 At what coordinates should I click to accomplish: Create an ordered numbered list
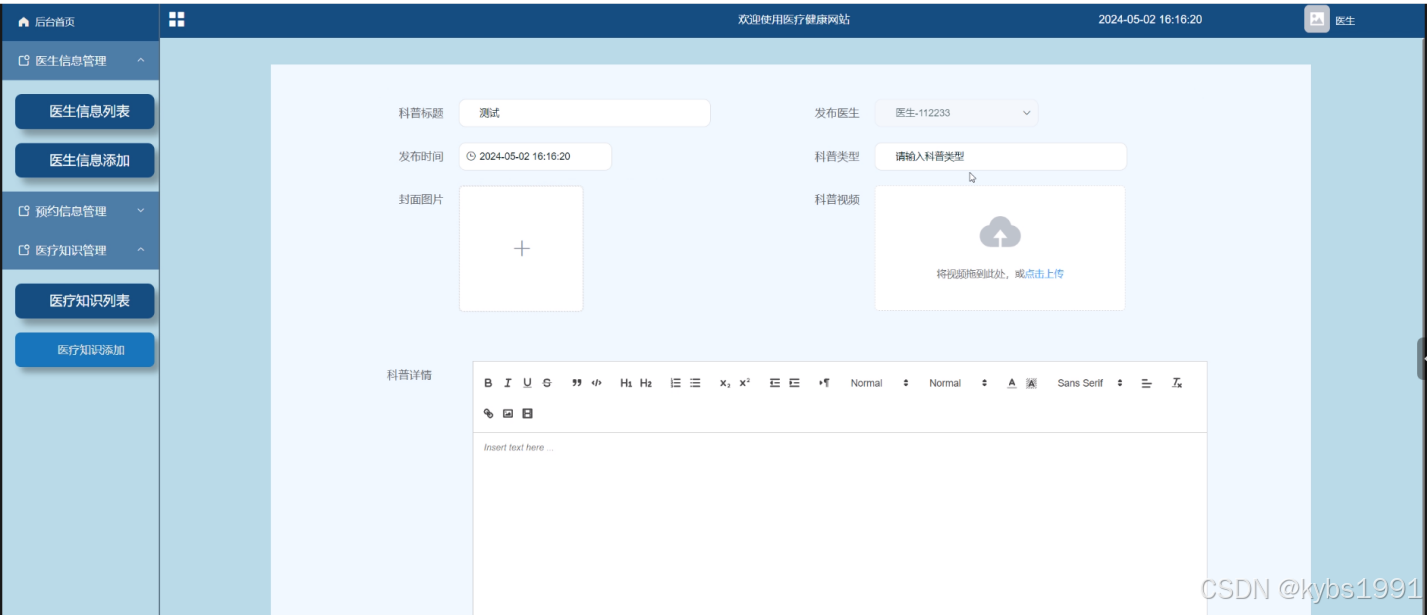pyautogui.click(x=675, y=383)
